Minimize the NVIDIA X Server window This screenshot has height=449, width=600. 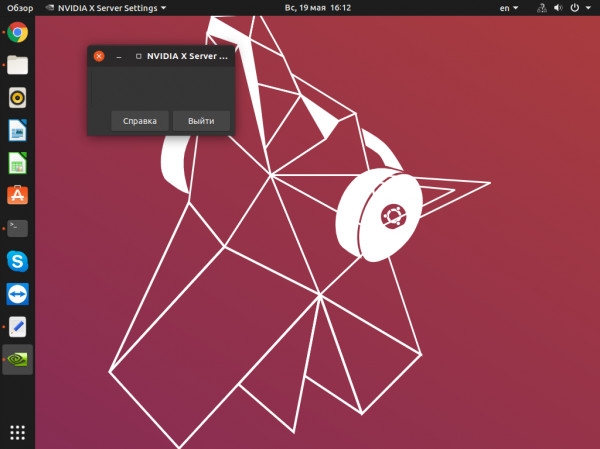pyautogui.click(x=119, y=56)
